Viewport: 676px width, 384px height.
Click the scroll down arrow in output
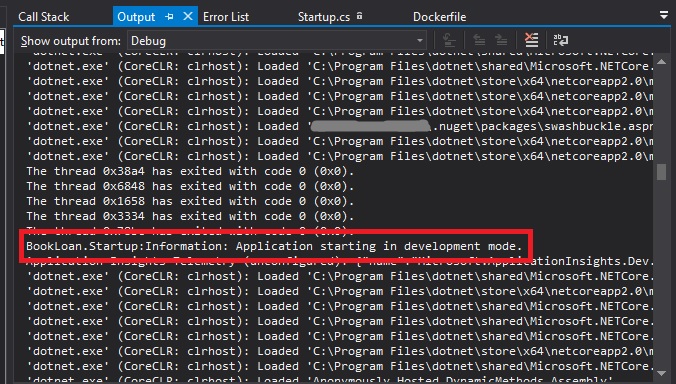[x=661, y=373]
